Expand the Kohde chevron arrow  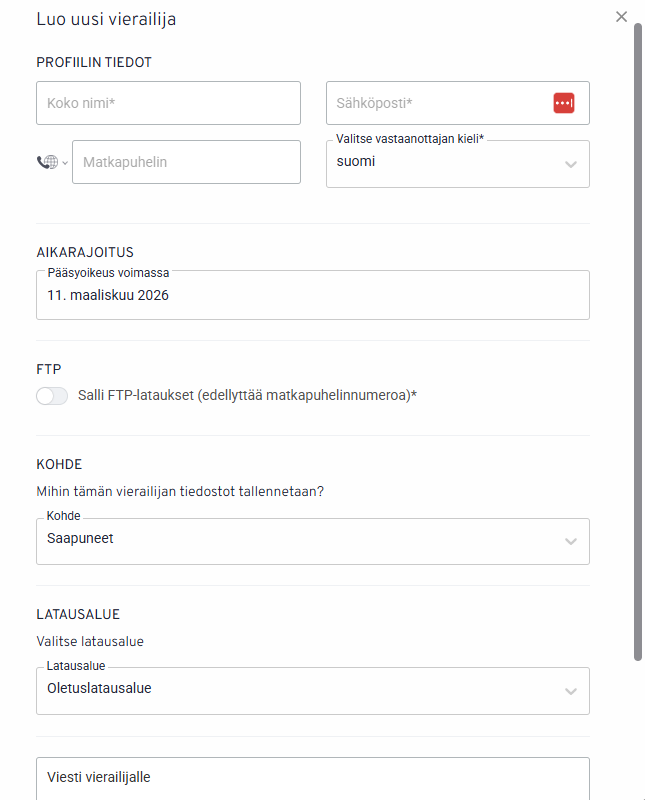571,541
